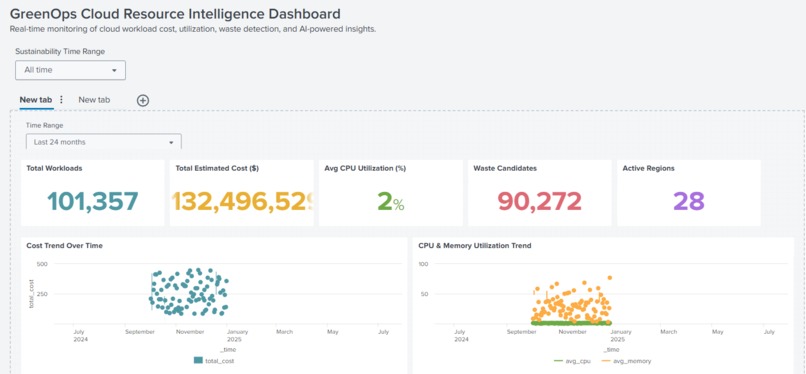Viewport: 806px width, 374px height.
Task: Click the 500 tick on the cost chart
Action: coord(42,264)
